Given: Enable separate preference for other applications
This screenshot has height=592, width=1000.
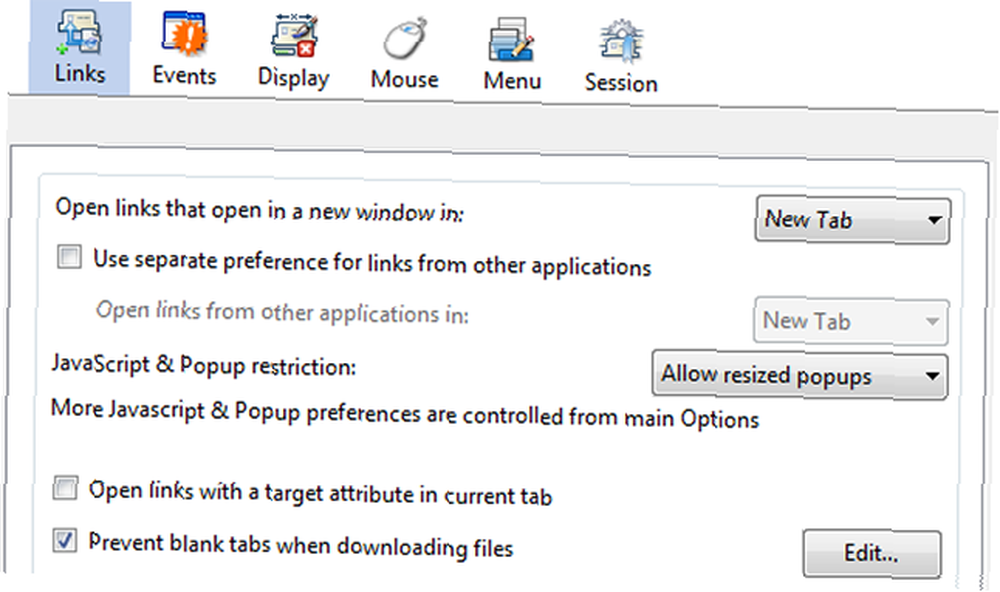Looking at the screenshot, I should (x=70, y=257).
